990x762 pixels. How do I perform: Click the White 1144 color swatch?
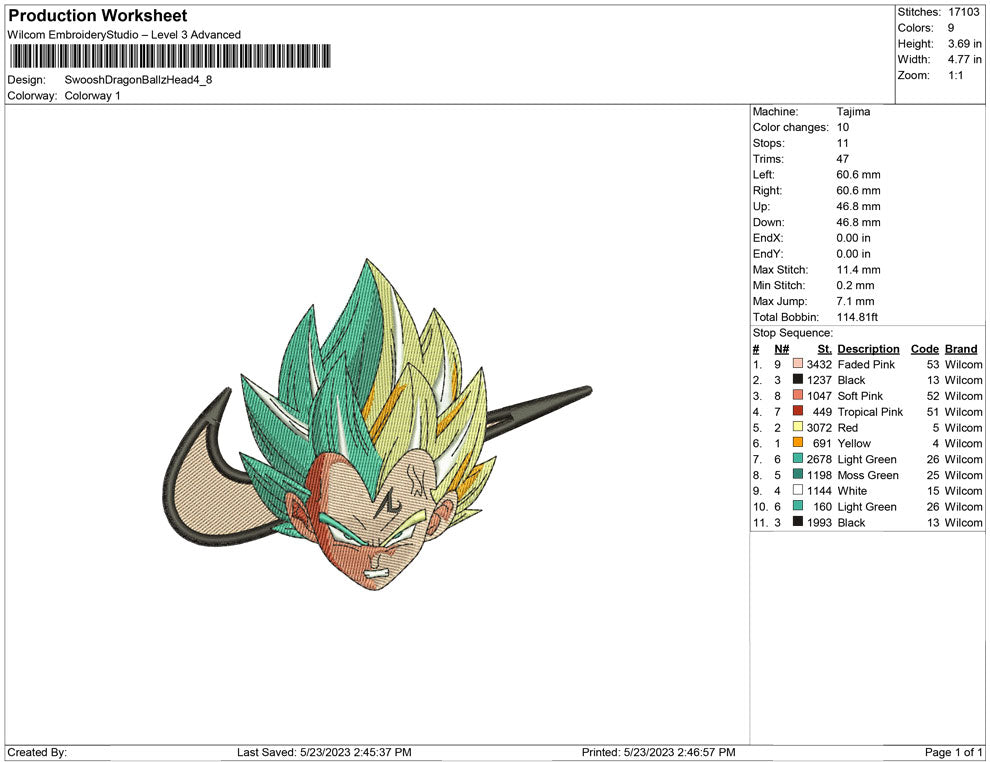pyautogui.click(x=798, y=490)
